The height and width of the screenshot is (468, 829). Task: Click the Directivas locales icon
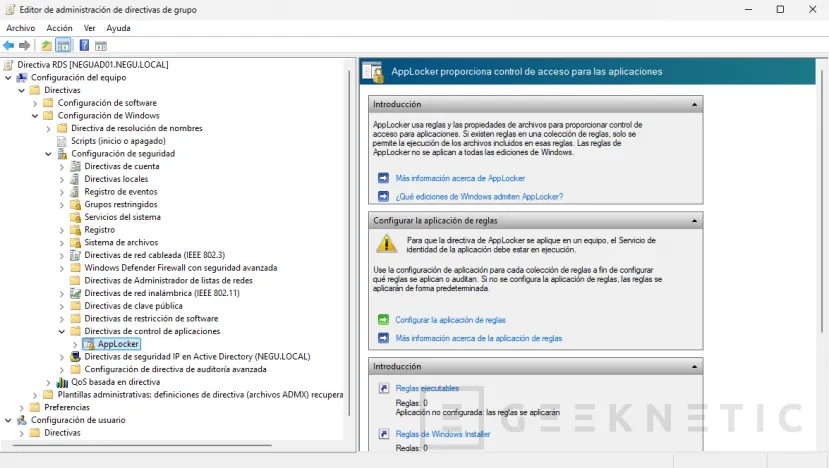pos(76,179)
